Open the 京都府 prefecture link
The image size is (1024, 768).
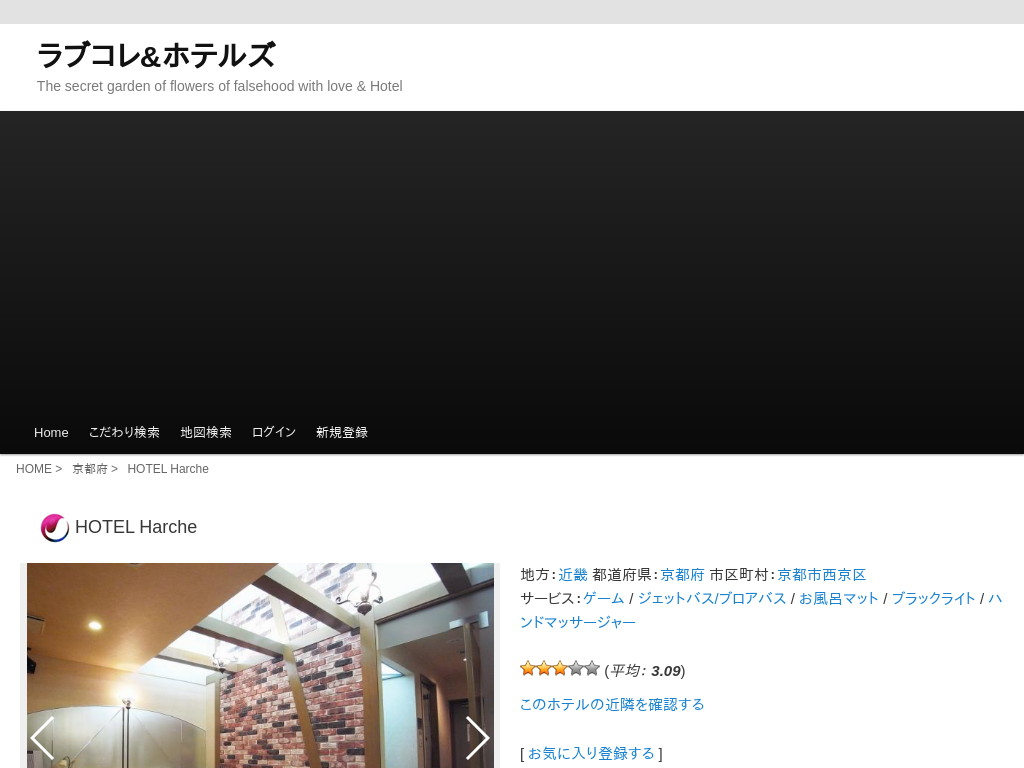tap(682, 575)
